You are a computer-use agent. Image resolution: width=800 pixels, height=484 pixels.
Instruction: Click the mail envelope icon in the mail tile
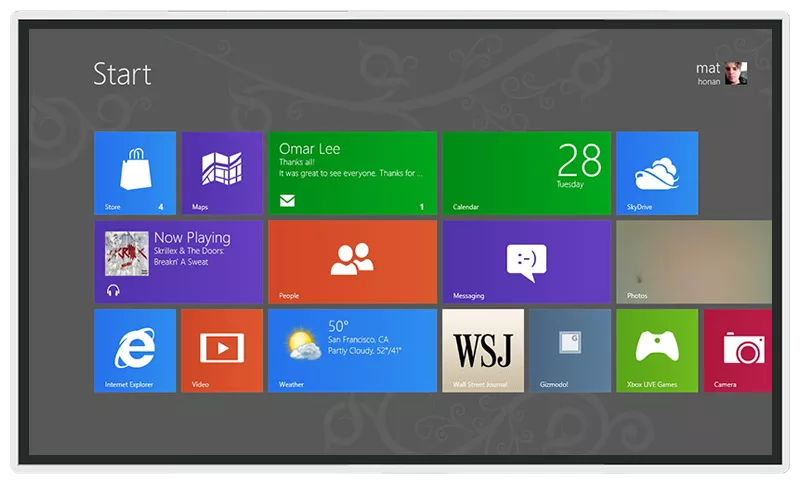[x=287, y=201]
